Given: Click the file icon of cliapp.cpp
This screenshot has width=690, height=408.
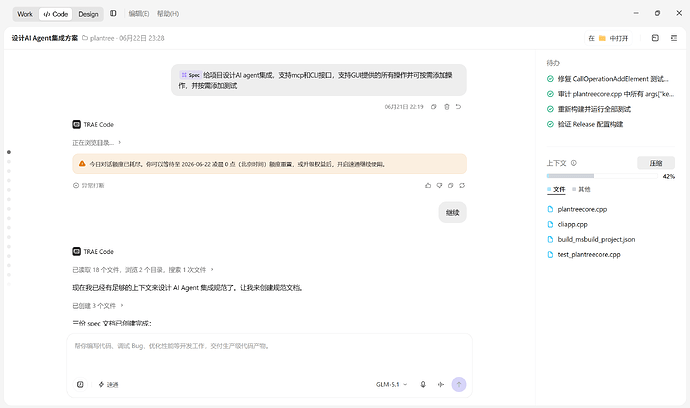Looking at the screenshot, I should (550, 224).
